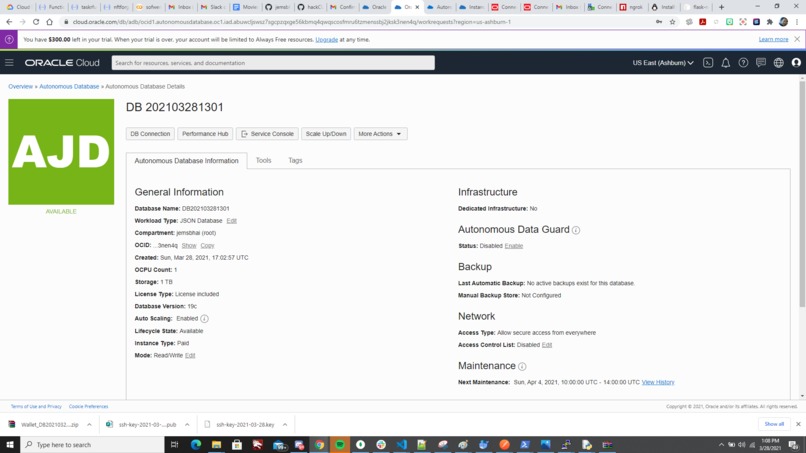806x453 pixels.
Task: Go back in browser history
Action: click(9, 22)
